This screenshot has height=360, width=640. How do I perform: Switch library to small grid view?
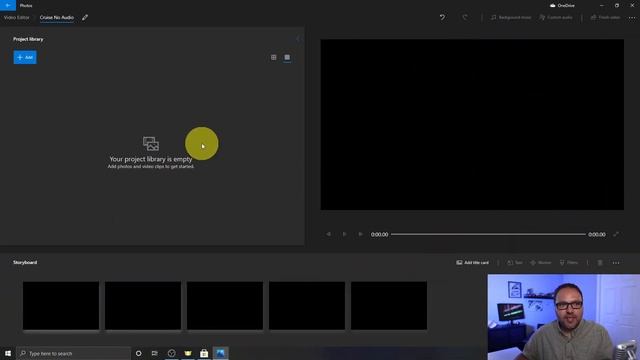(x=273, y=57)
